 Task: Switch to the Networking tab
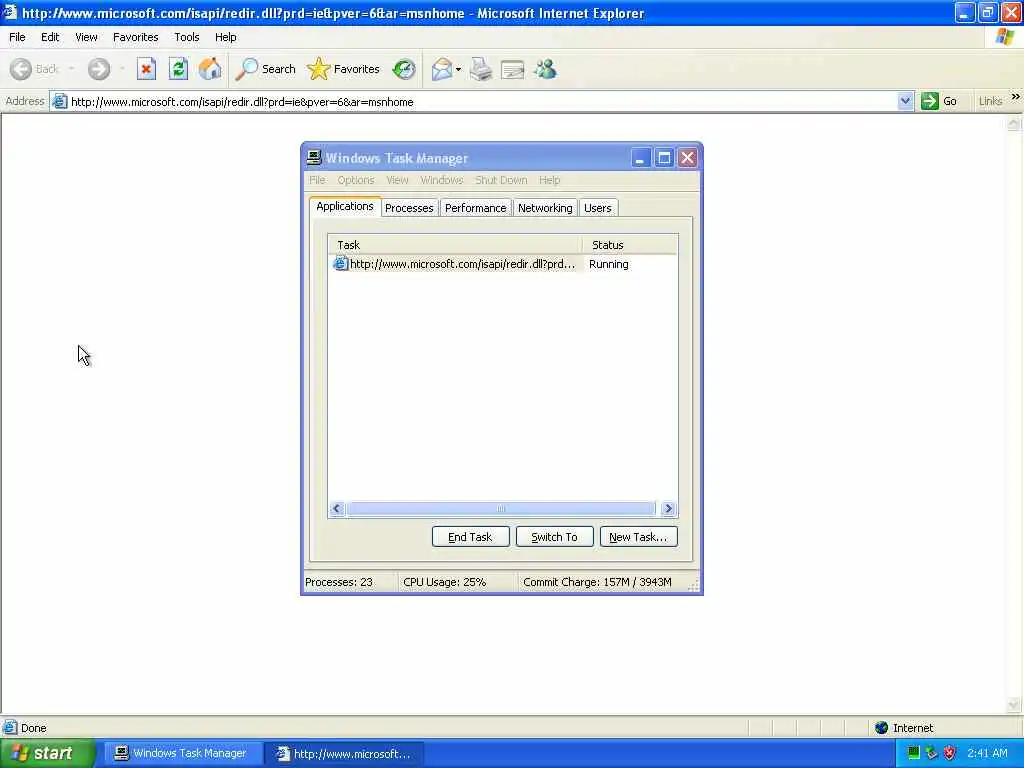pyautogui.click(x=545, y=208)
